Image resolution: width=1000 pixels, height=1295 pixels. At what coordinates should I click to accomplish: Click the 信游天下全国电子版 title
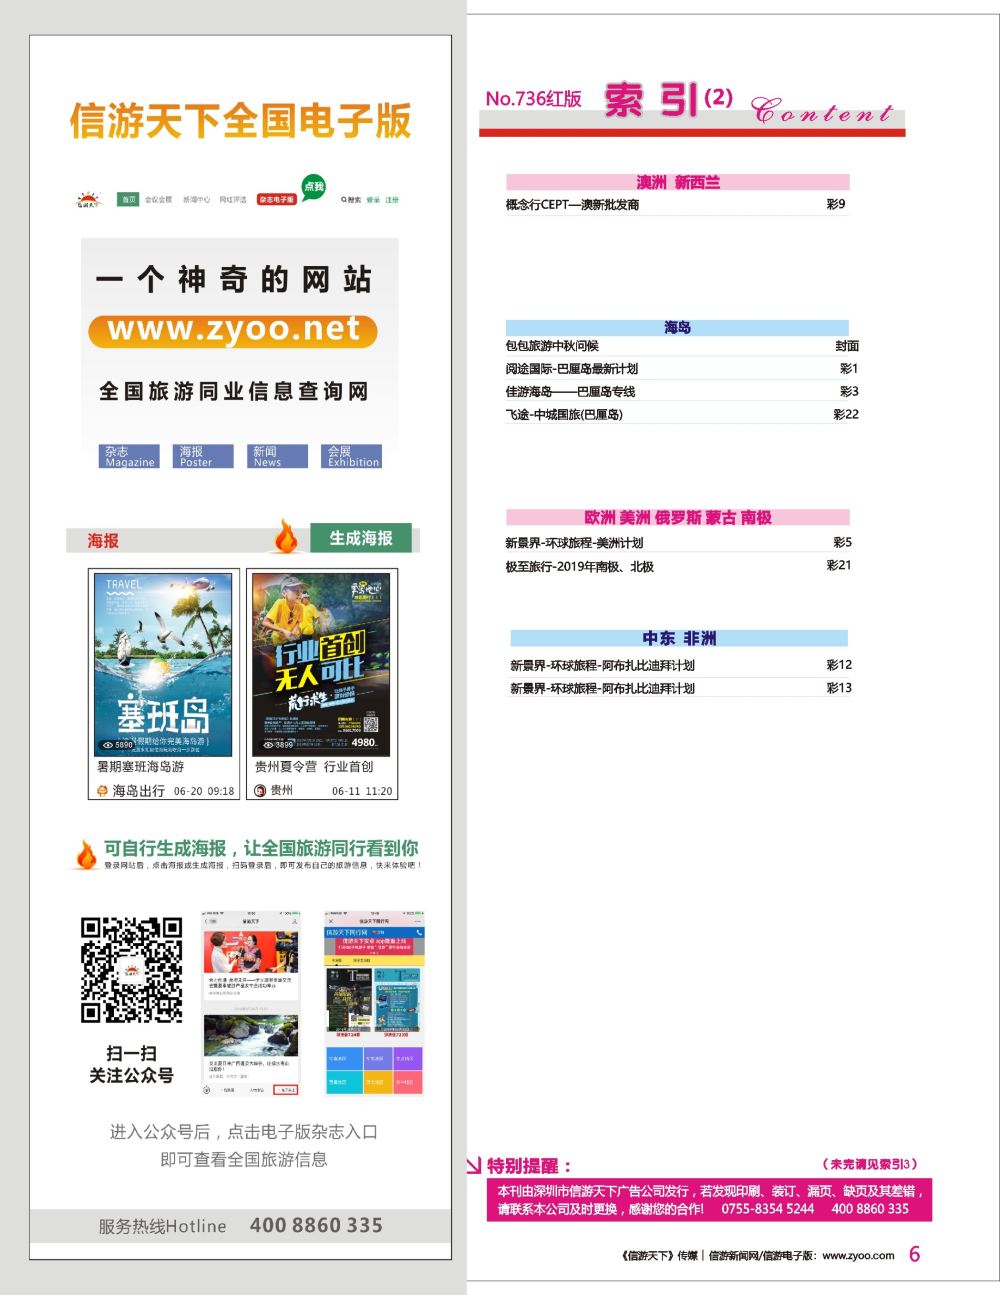(240, 121)
